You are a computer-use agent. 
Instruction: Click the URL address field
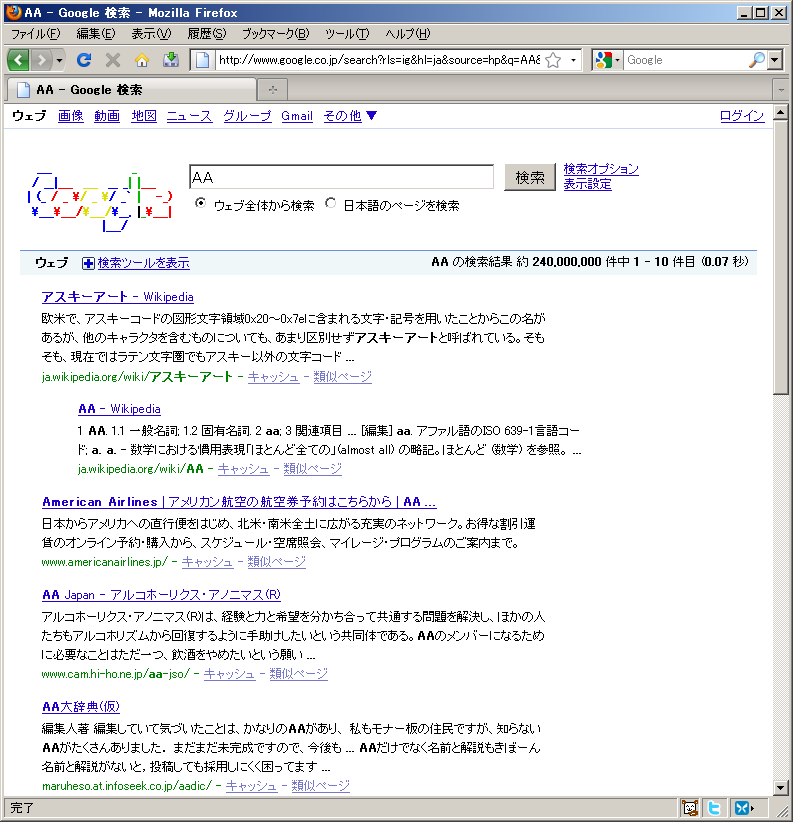coord(379,60)
